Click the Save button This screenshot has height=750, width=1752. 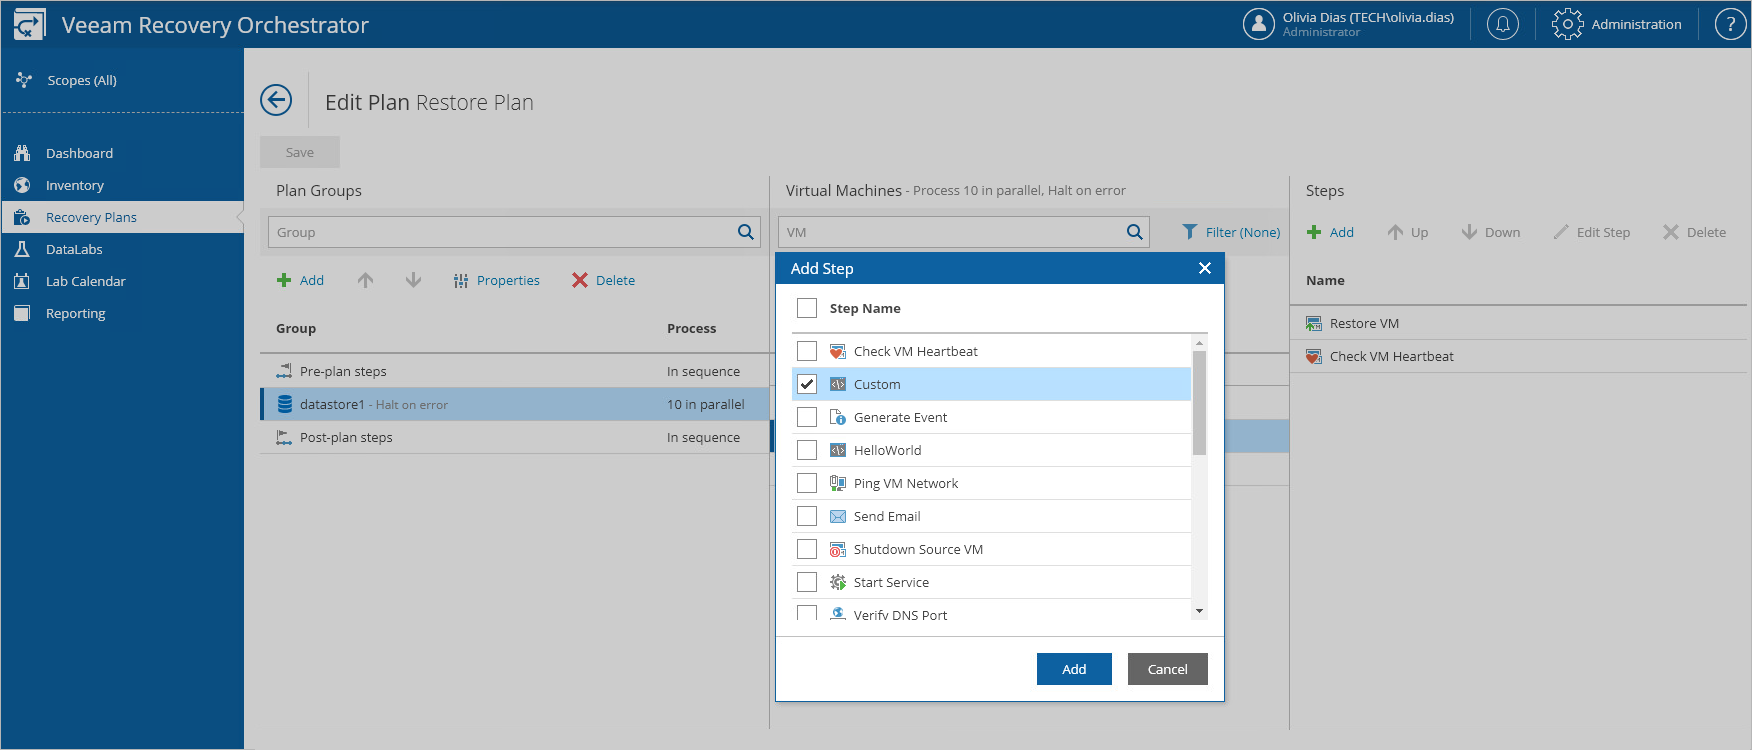click(x=300, y=152)
